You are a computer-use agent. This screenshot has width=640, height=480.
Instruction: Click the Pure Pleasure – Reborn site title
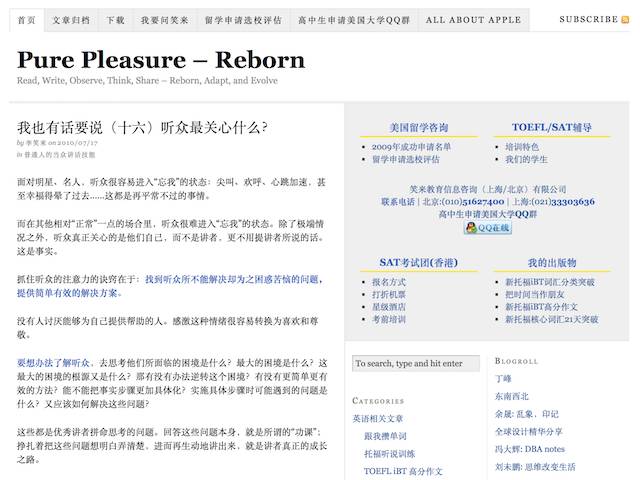pos(160,59)
